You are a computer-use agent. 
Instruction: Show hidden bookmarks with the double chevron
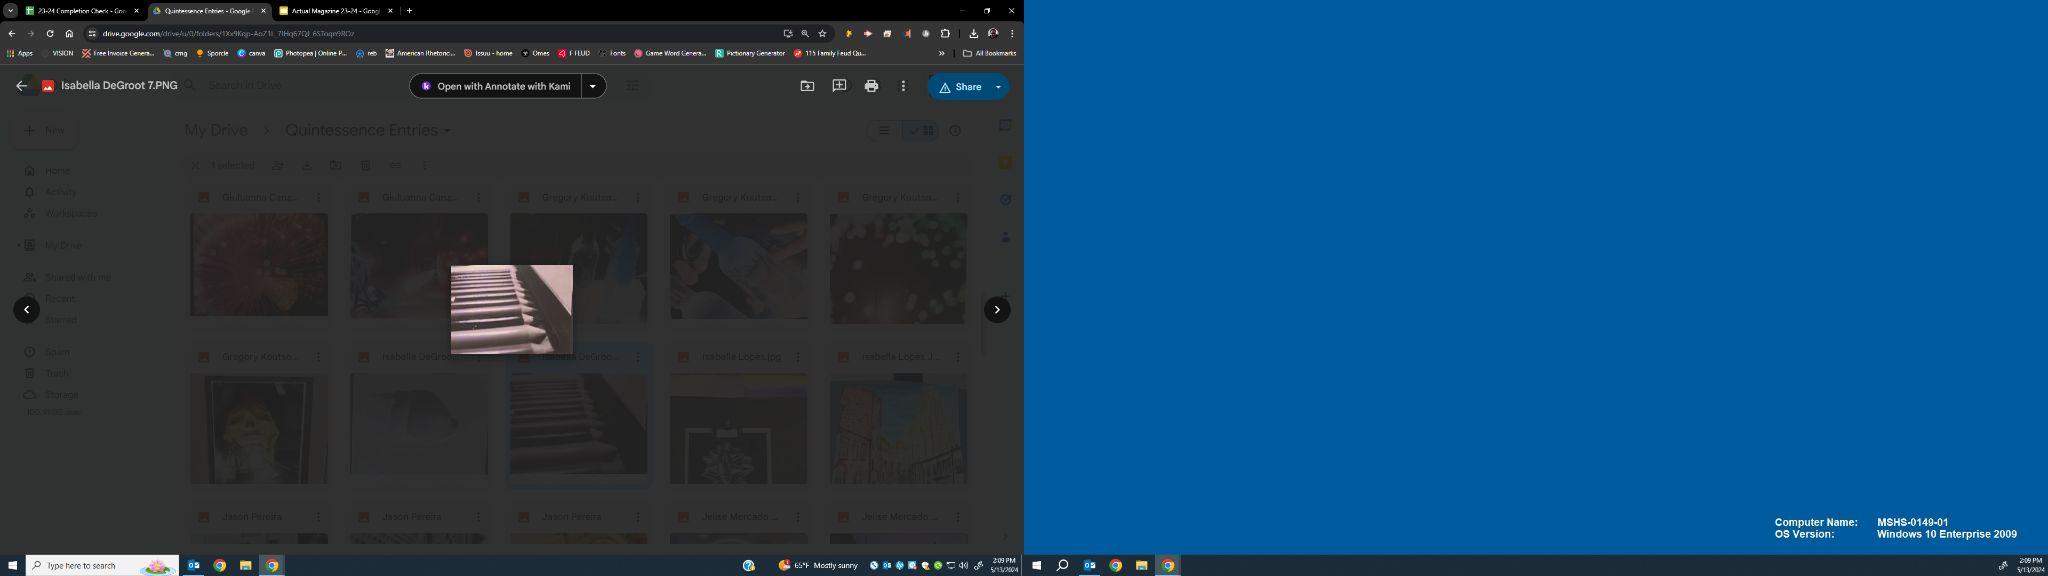[x=941, y=53]
